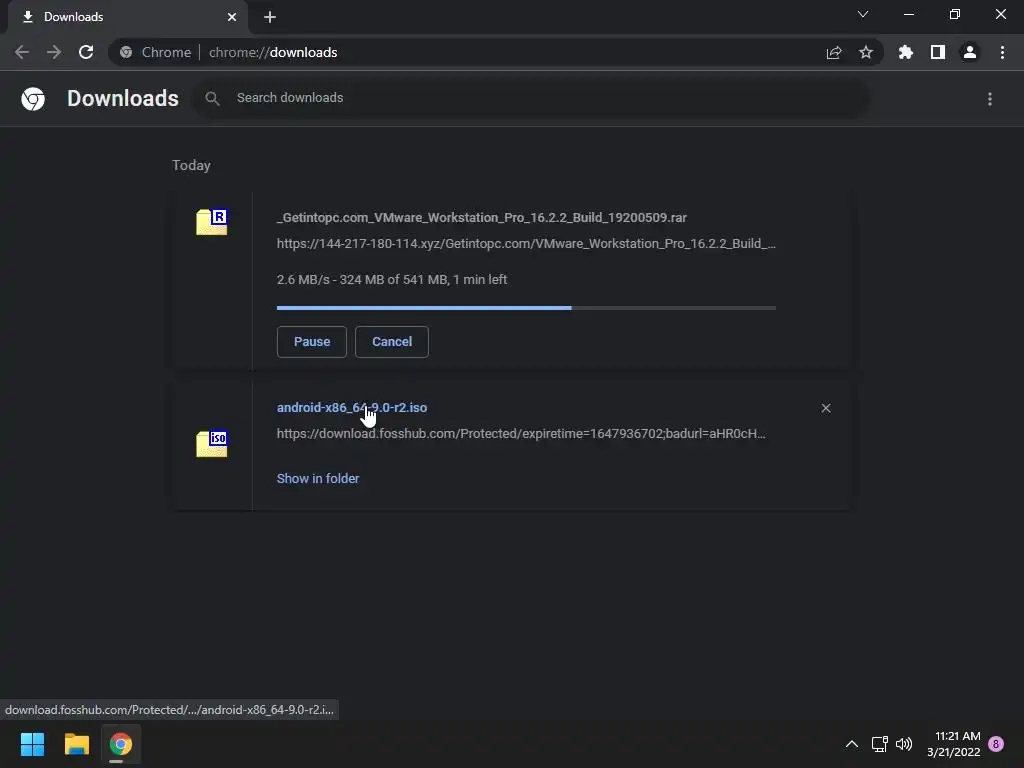Close the Downloads tab
This screenshot has width=1024, height=768.
tap(232, 17)
